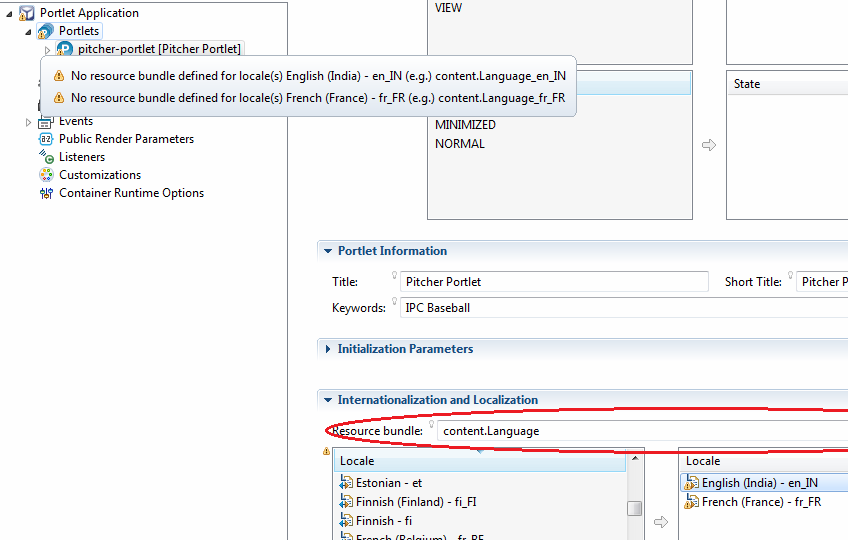Click the Estonian - et locale icon
Screen dimensions: 848x540
[x=346, y=483]
